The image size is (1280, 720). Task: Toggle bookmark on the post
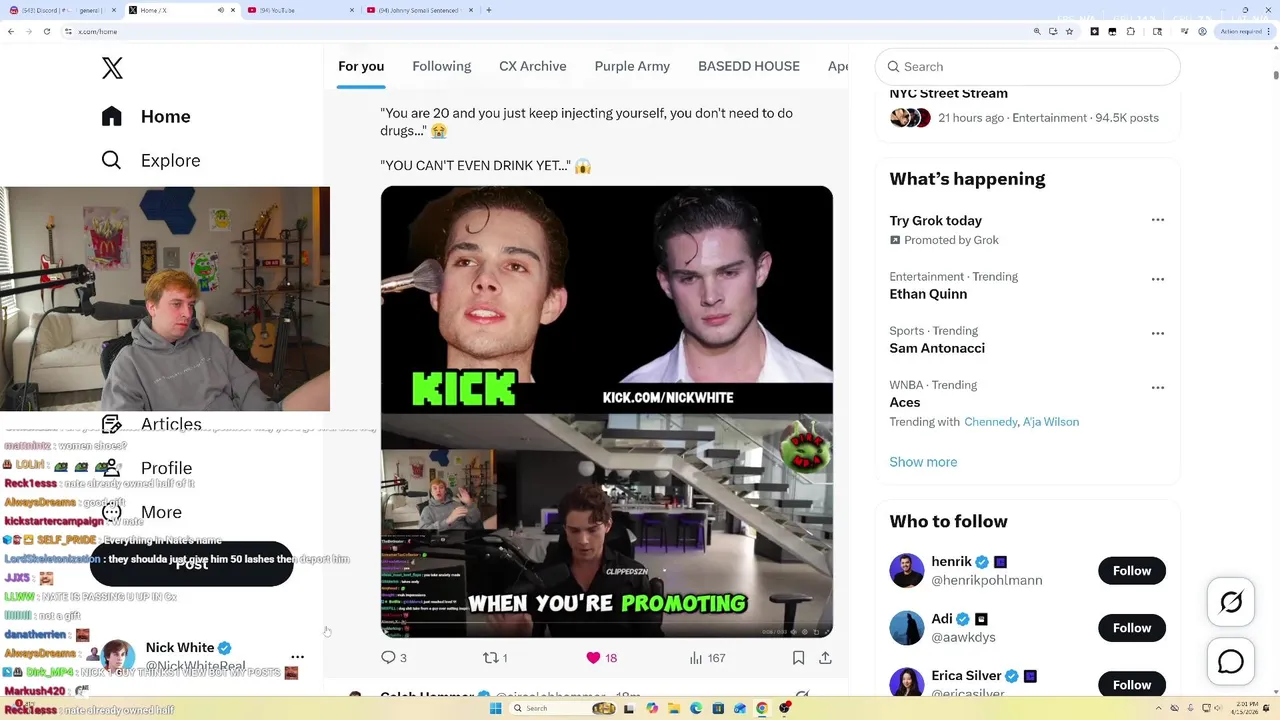click(x=798, y=657)
